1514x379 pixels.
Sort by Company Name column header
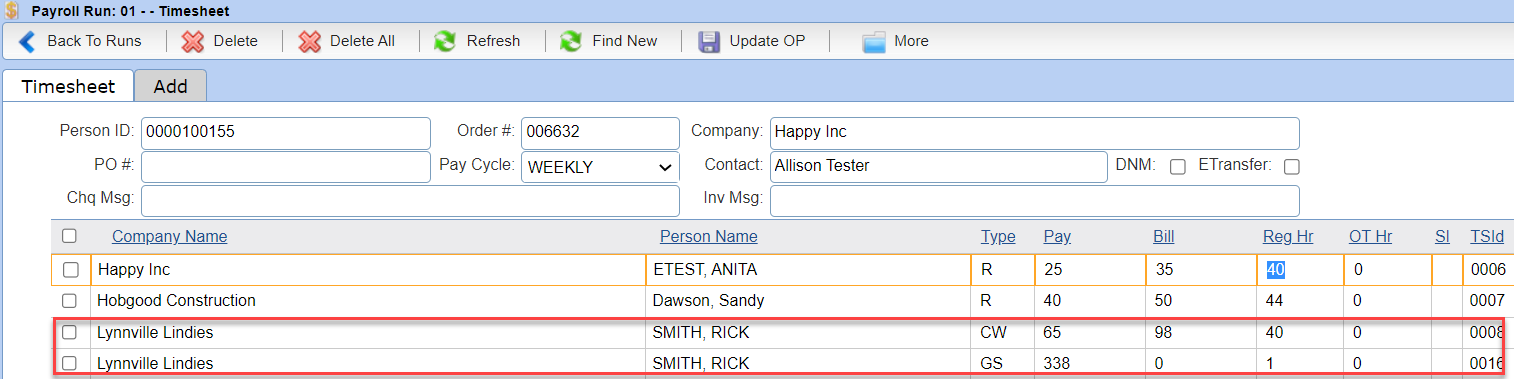(169, 237)
